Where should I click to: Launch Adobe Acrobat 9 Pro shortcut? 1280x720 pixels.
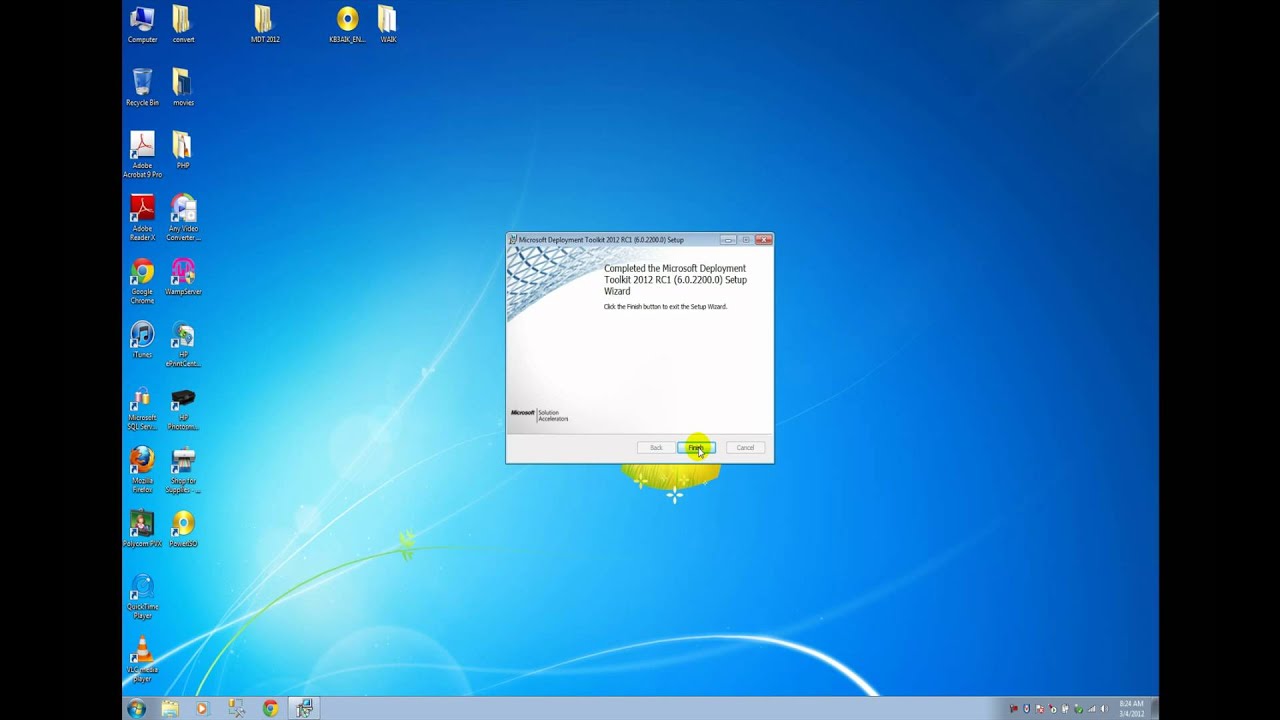point(142,154)
